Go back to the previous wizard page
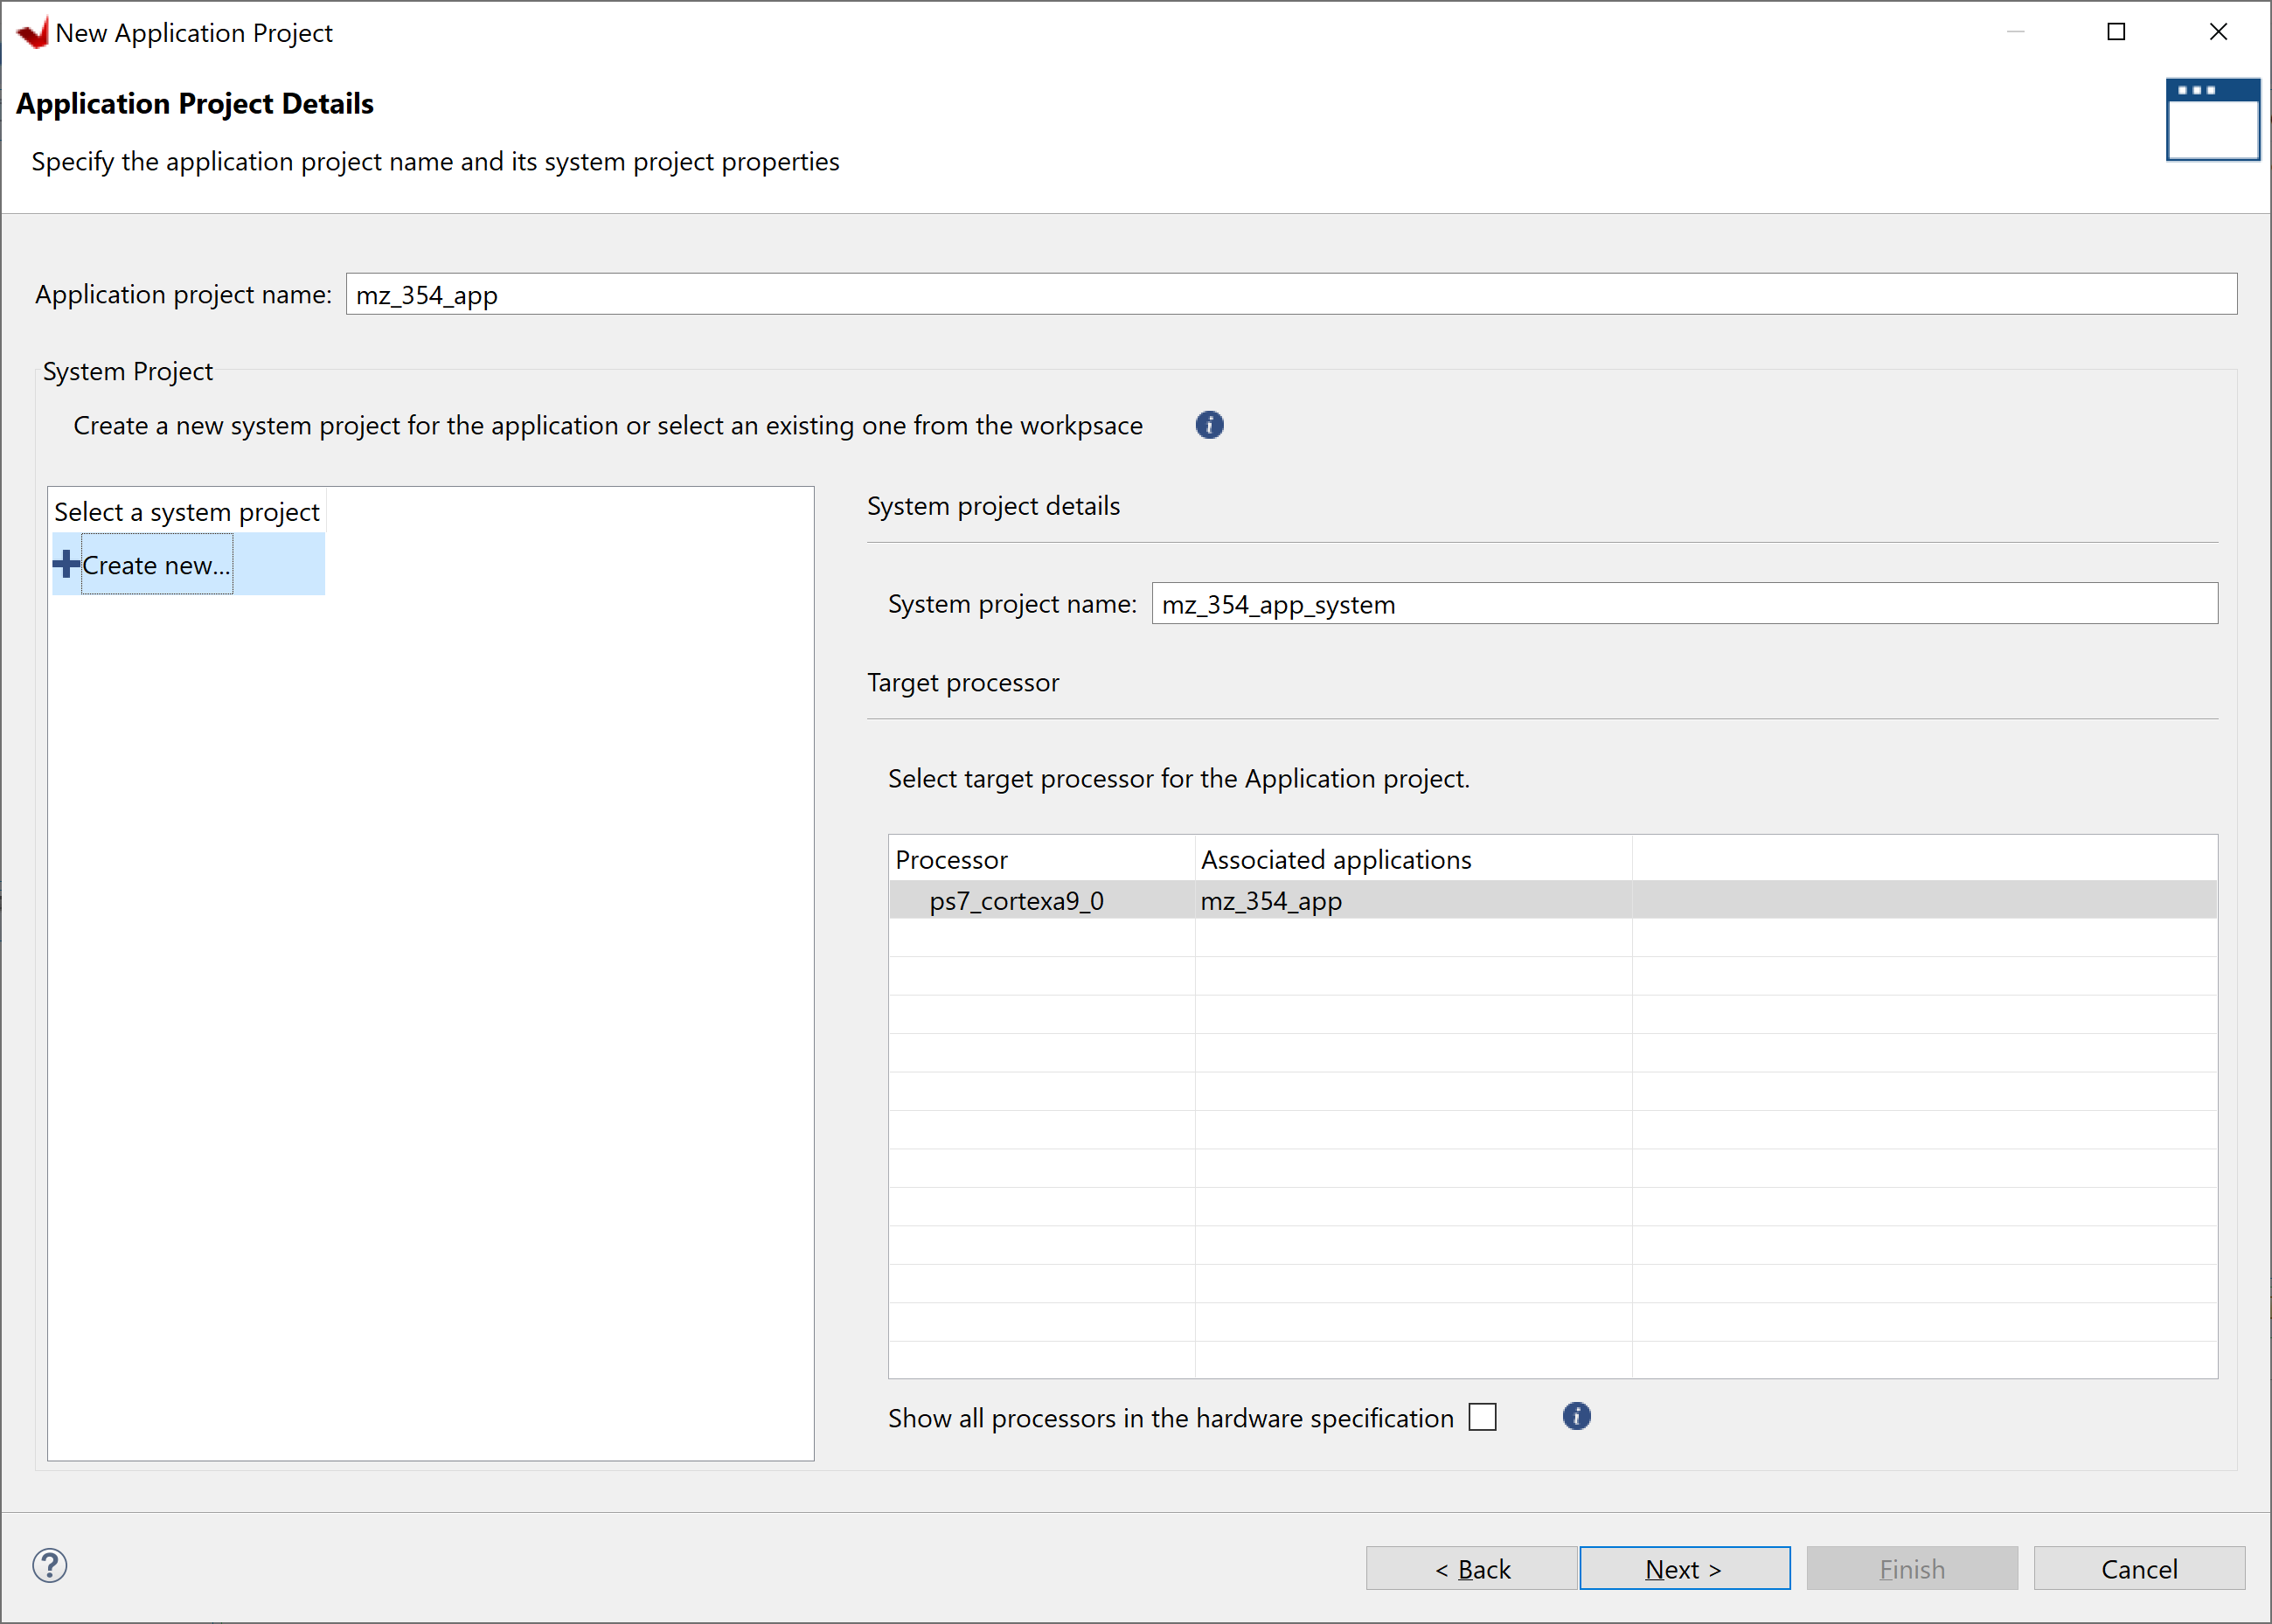The width and height of the screenshot is (2272, 1624). coord(1473,1567)
